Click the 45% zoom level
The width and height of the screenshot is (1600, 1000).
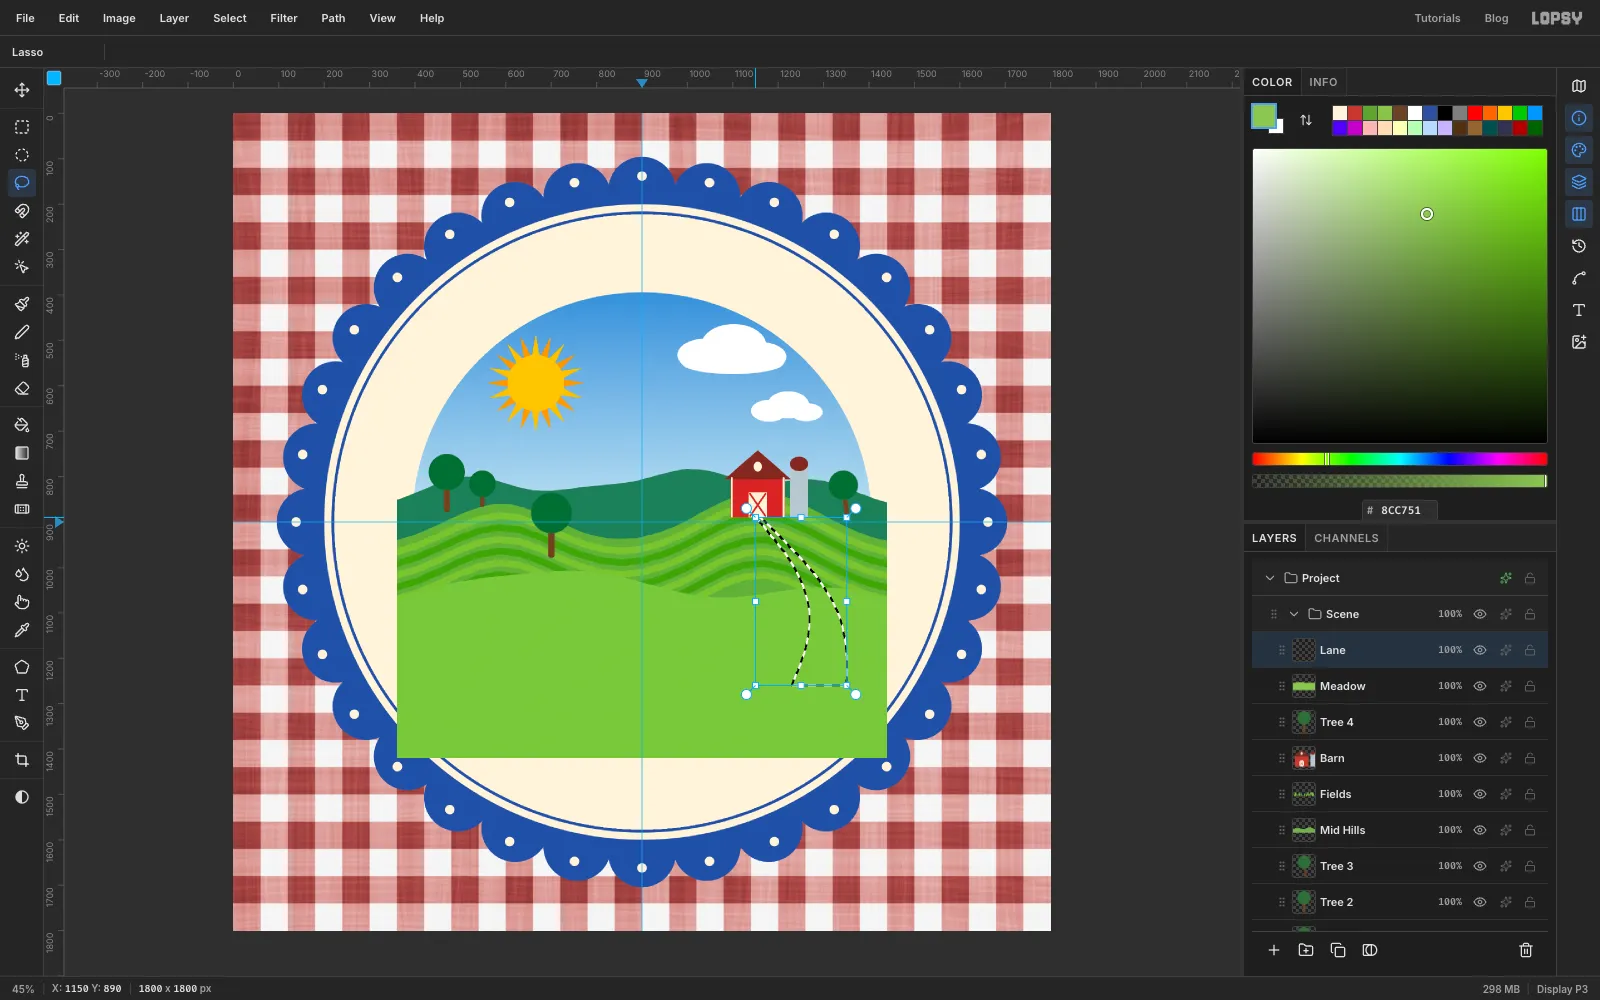(23, 989)
